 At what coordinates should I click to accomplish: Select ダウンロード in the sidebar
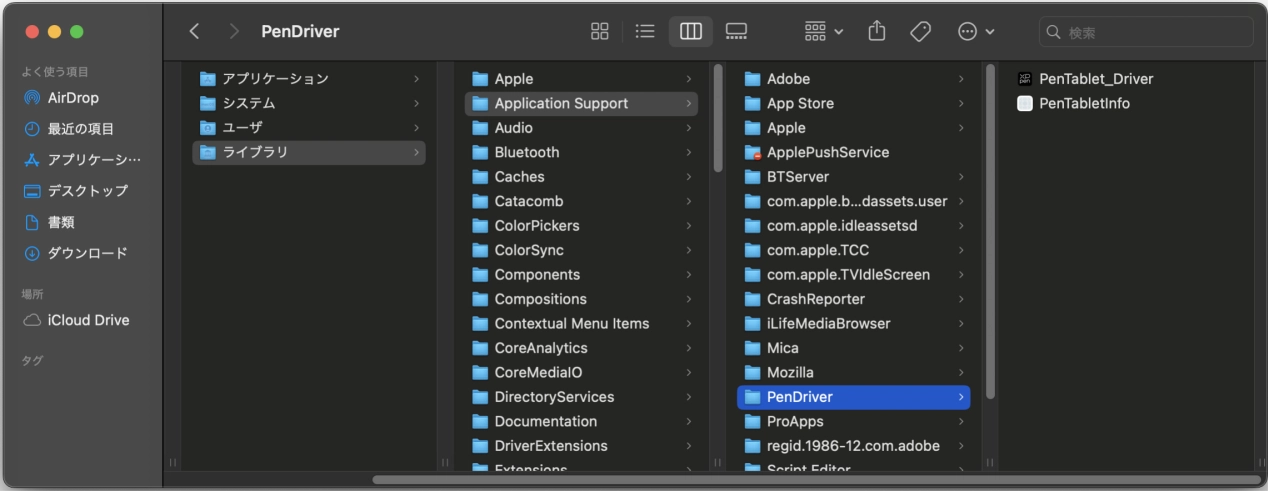[x=87, y=253]
